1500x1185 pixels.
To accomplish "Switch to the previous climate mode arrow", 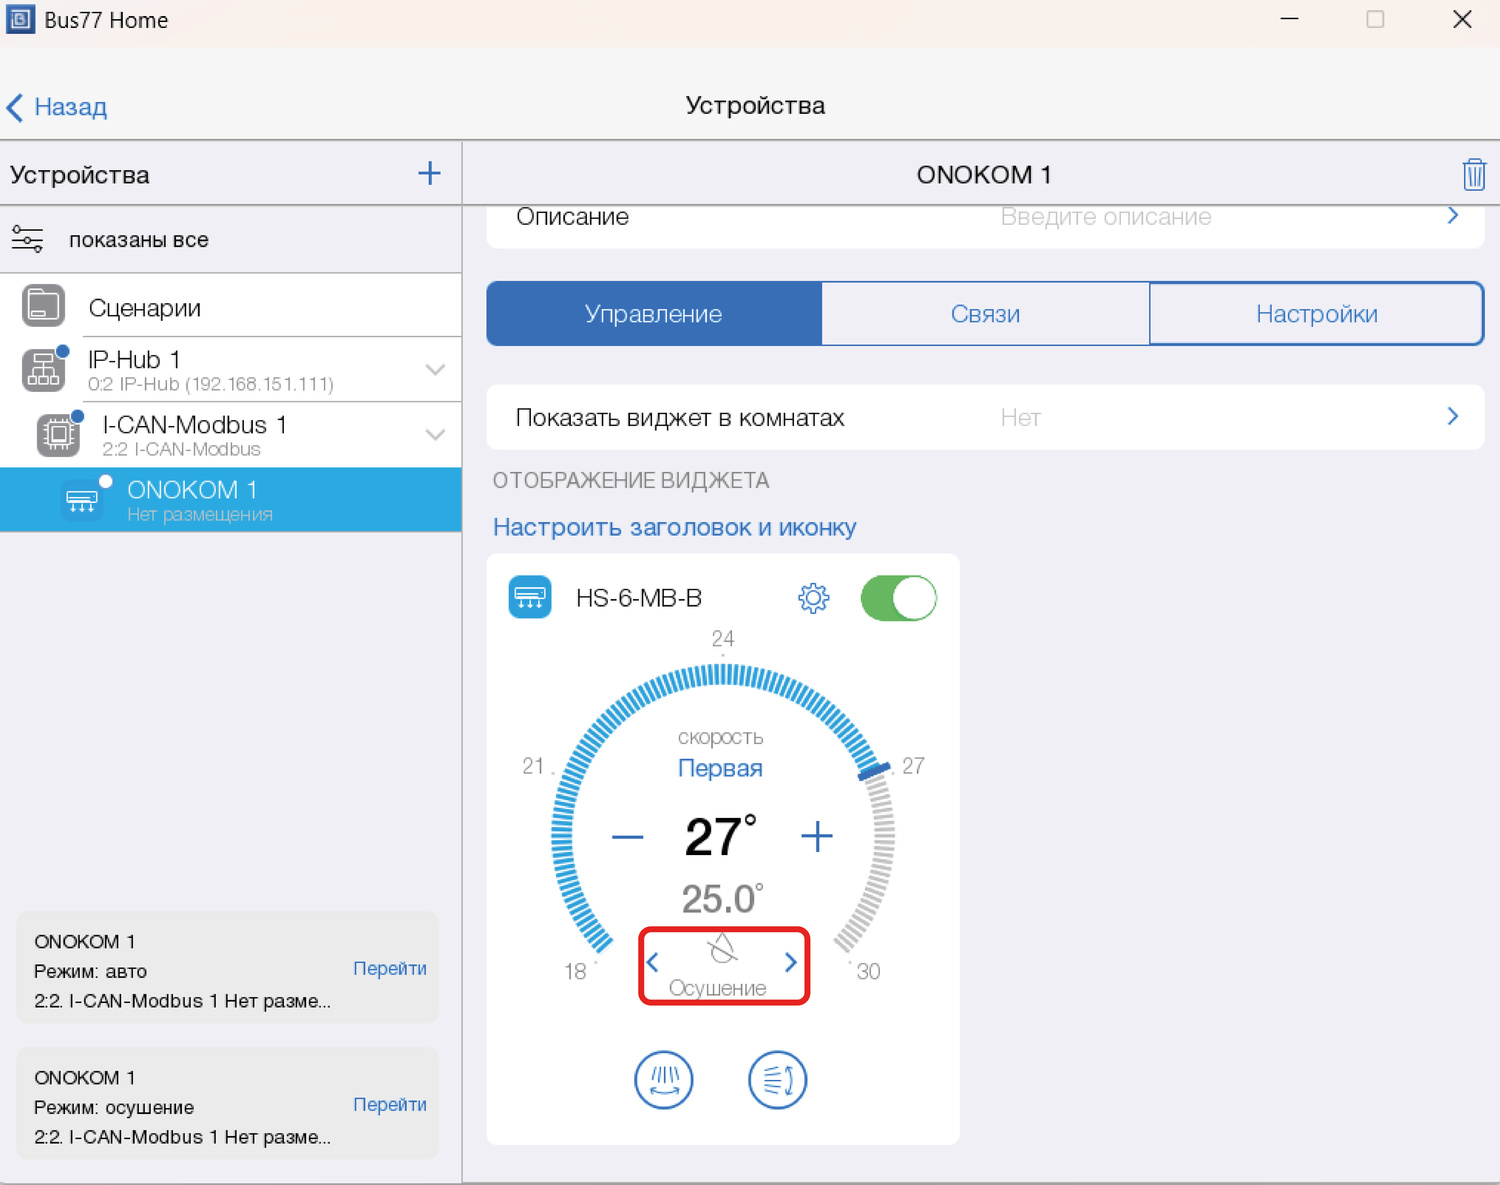I will 653,963.
